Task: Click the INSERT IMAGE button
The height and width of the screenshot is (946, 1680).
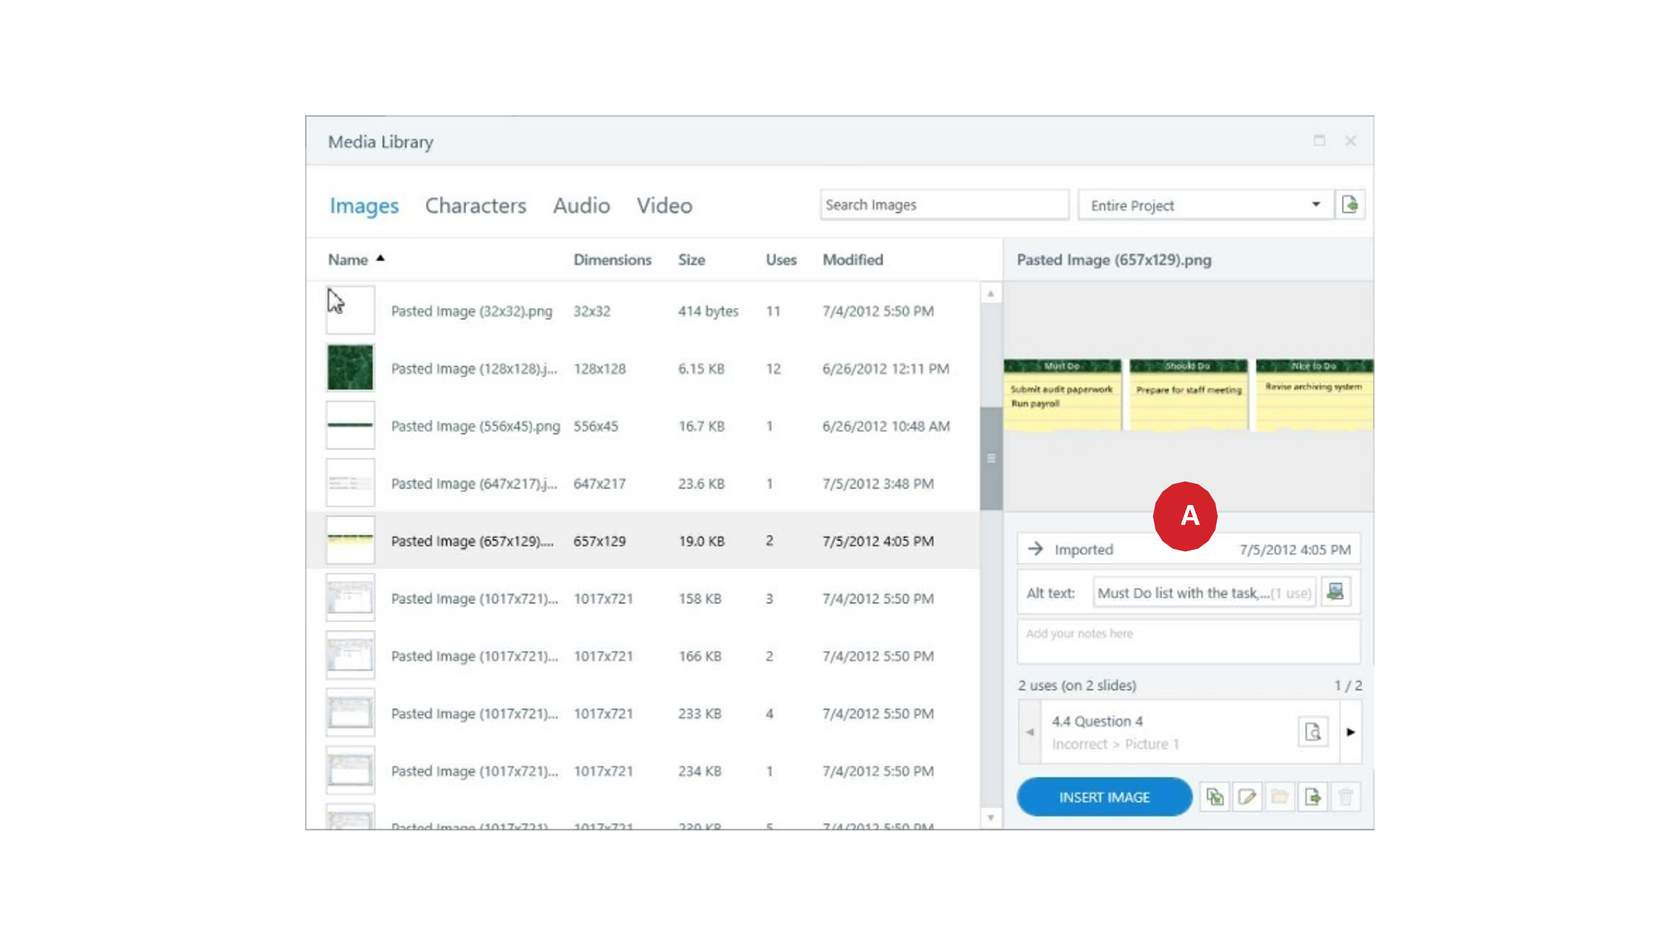Action: [1104, 797]
